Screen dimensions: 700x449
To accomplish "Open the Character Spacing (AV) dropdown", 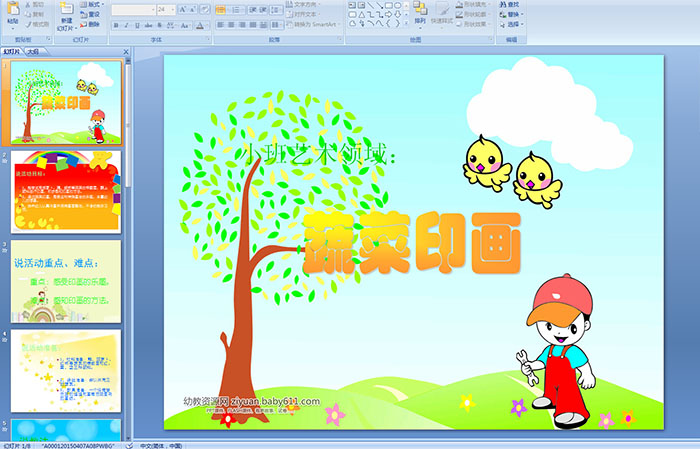I will [x=171, y=25].
